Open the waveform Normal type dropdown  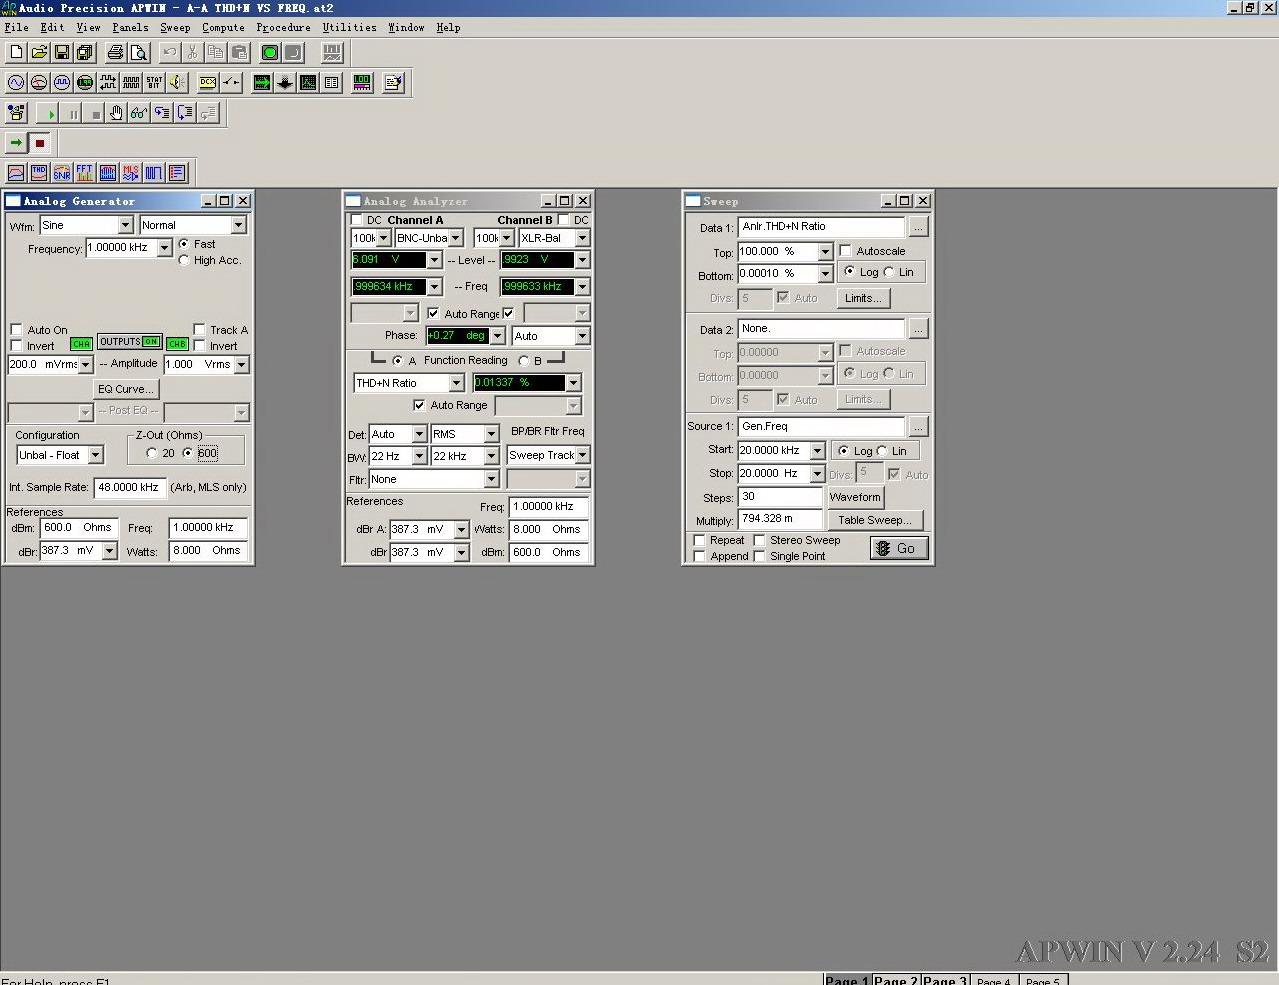[238, 226]
